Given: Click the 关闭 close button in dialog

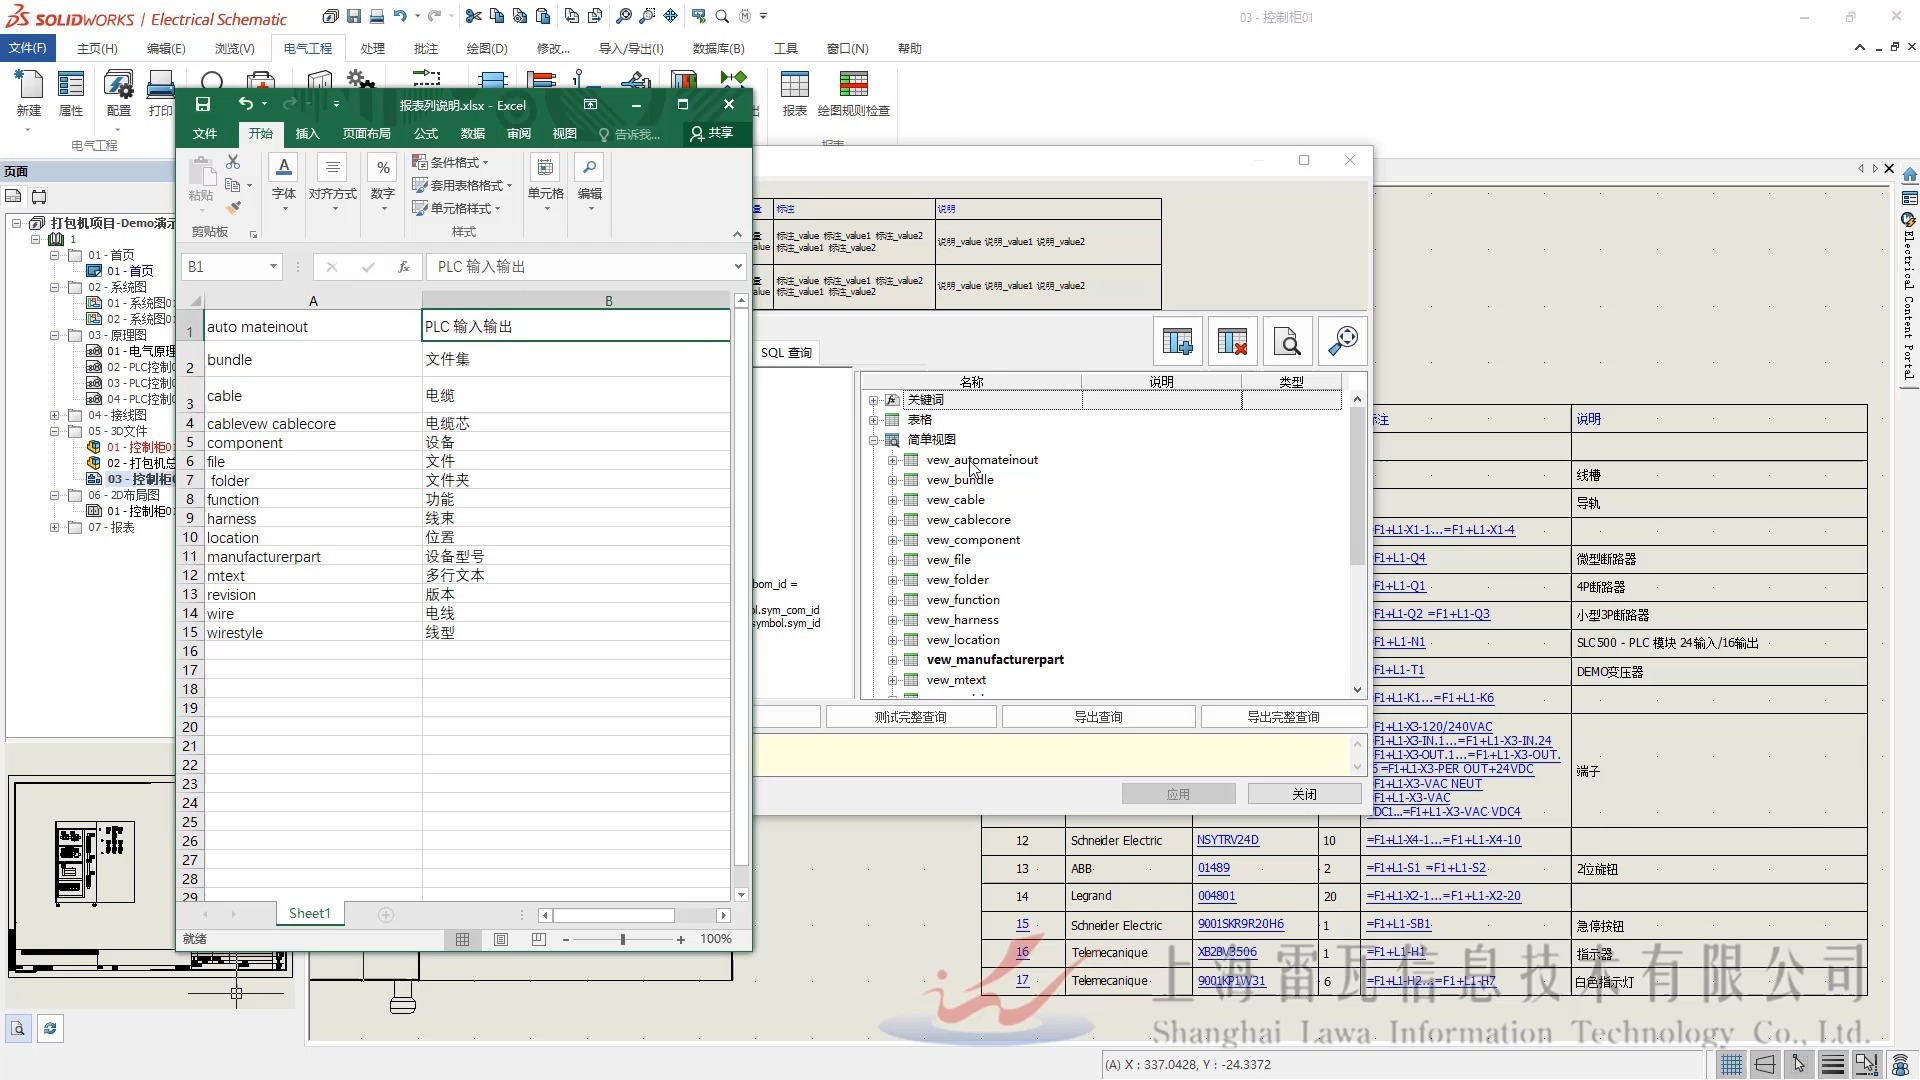Looking at the screenshot, I should [x=1304, y=794].
